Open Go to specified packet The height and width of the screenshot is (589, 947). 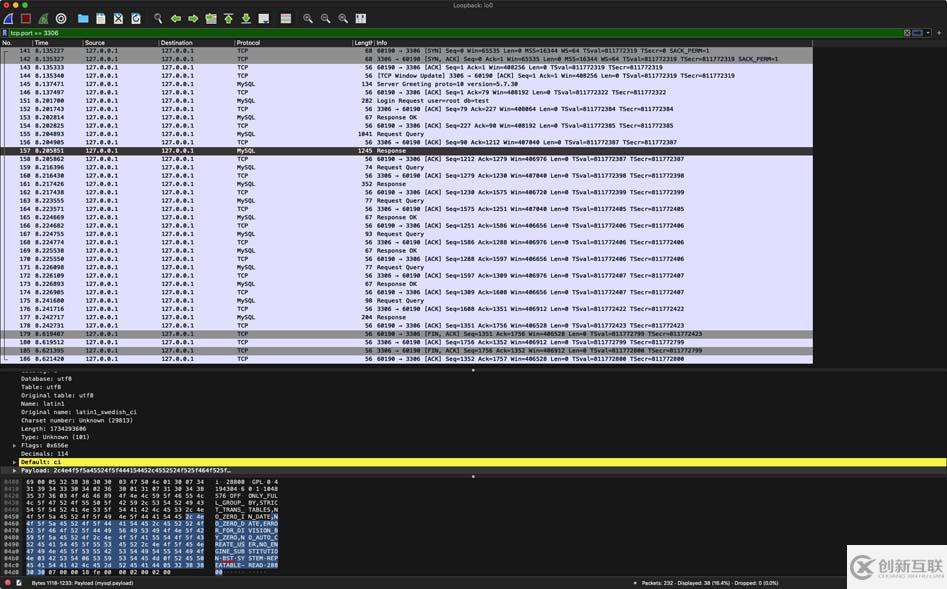[x=211, y=19]
